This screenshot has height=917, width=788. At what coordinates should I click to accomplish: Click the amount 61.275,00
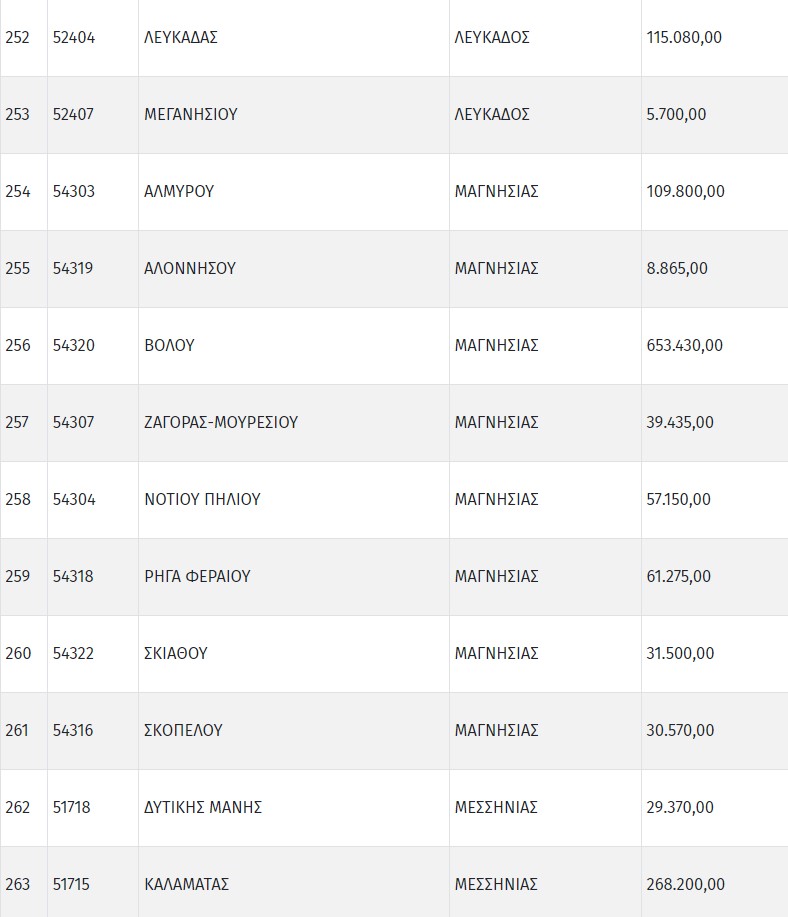click(679, 577)
